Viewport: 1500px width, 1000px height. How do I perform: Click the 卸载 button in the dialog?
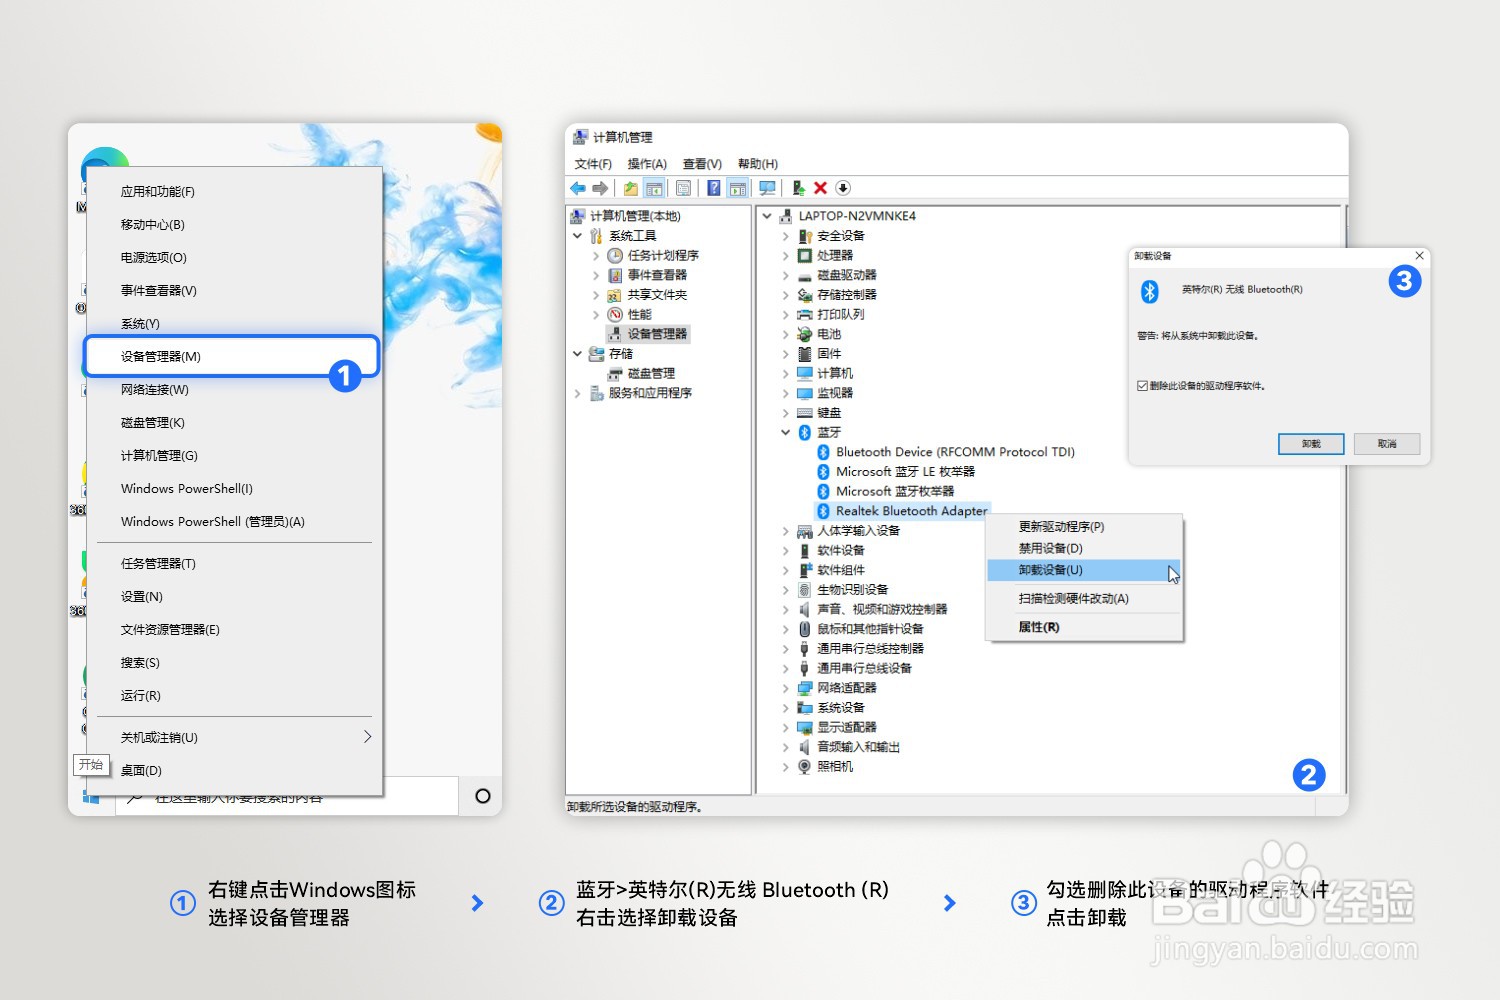pos(1311,444)
